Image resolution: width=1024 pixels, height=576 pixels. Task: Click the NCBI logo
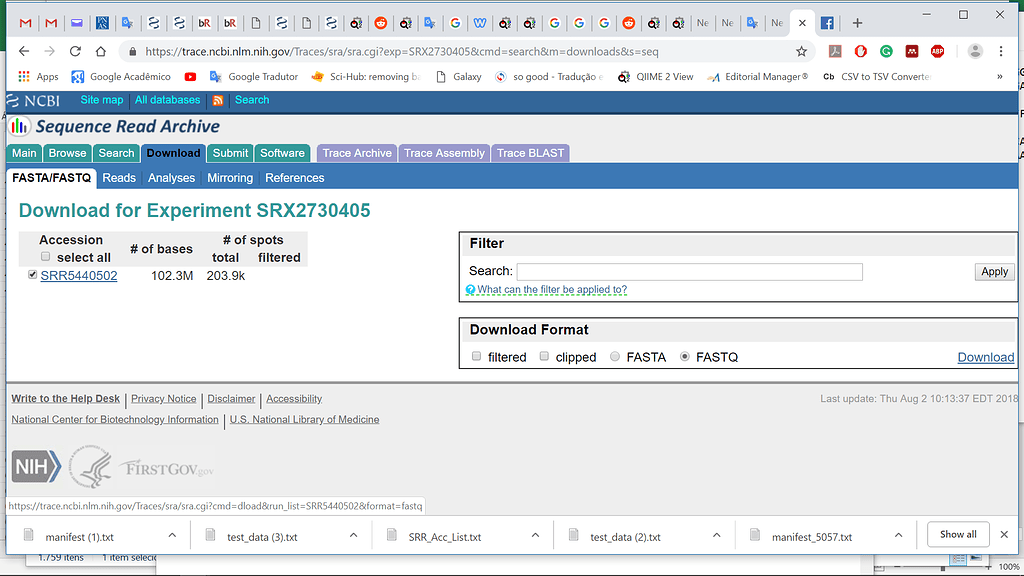pos(33,101)
